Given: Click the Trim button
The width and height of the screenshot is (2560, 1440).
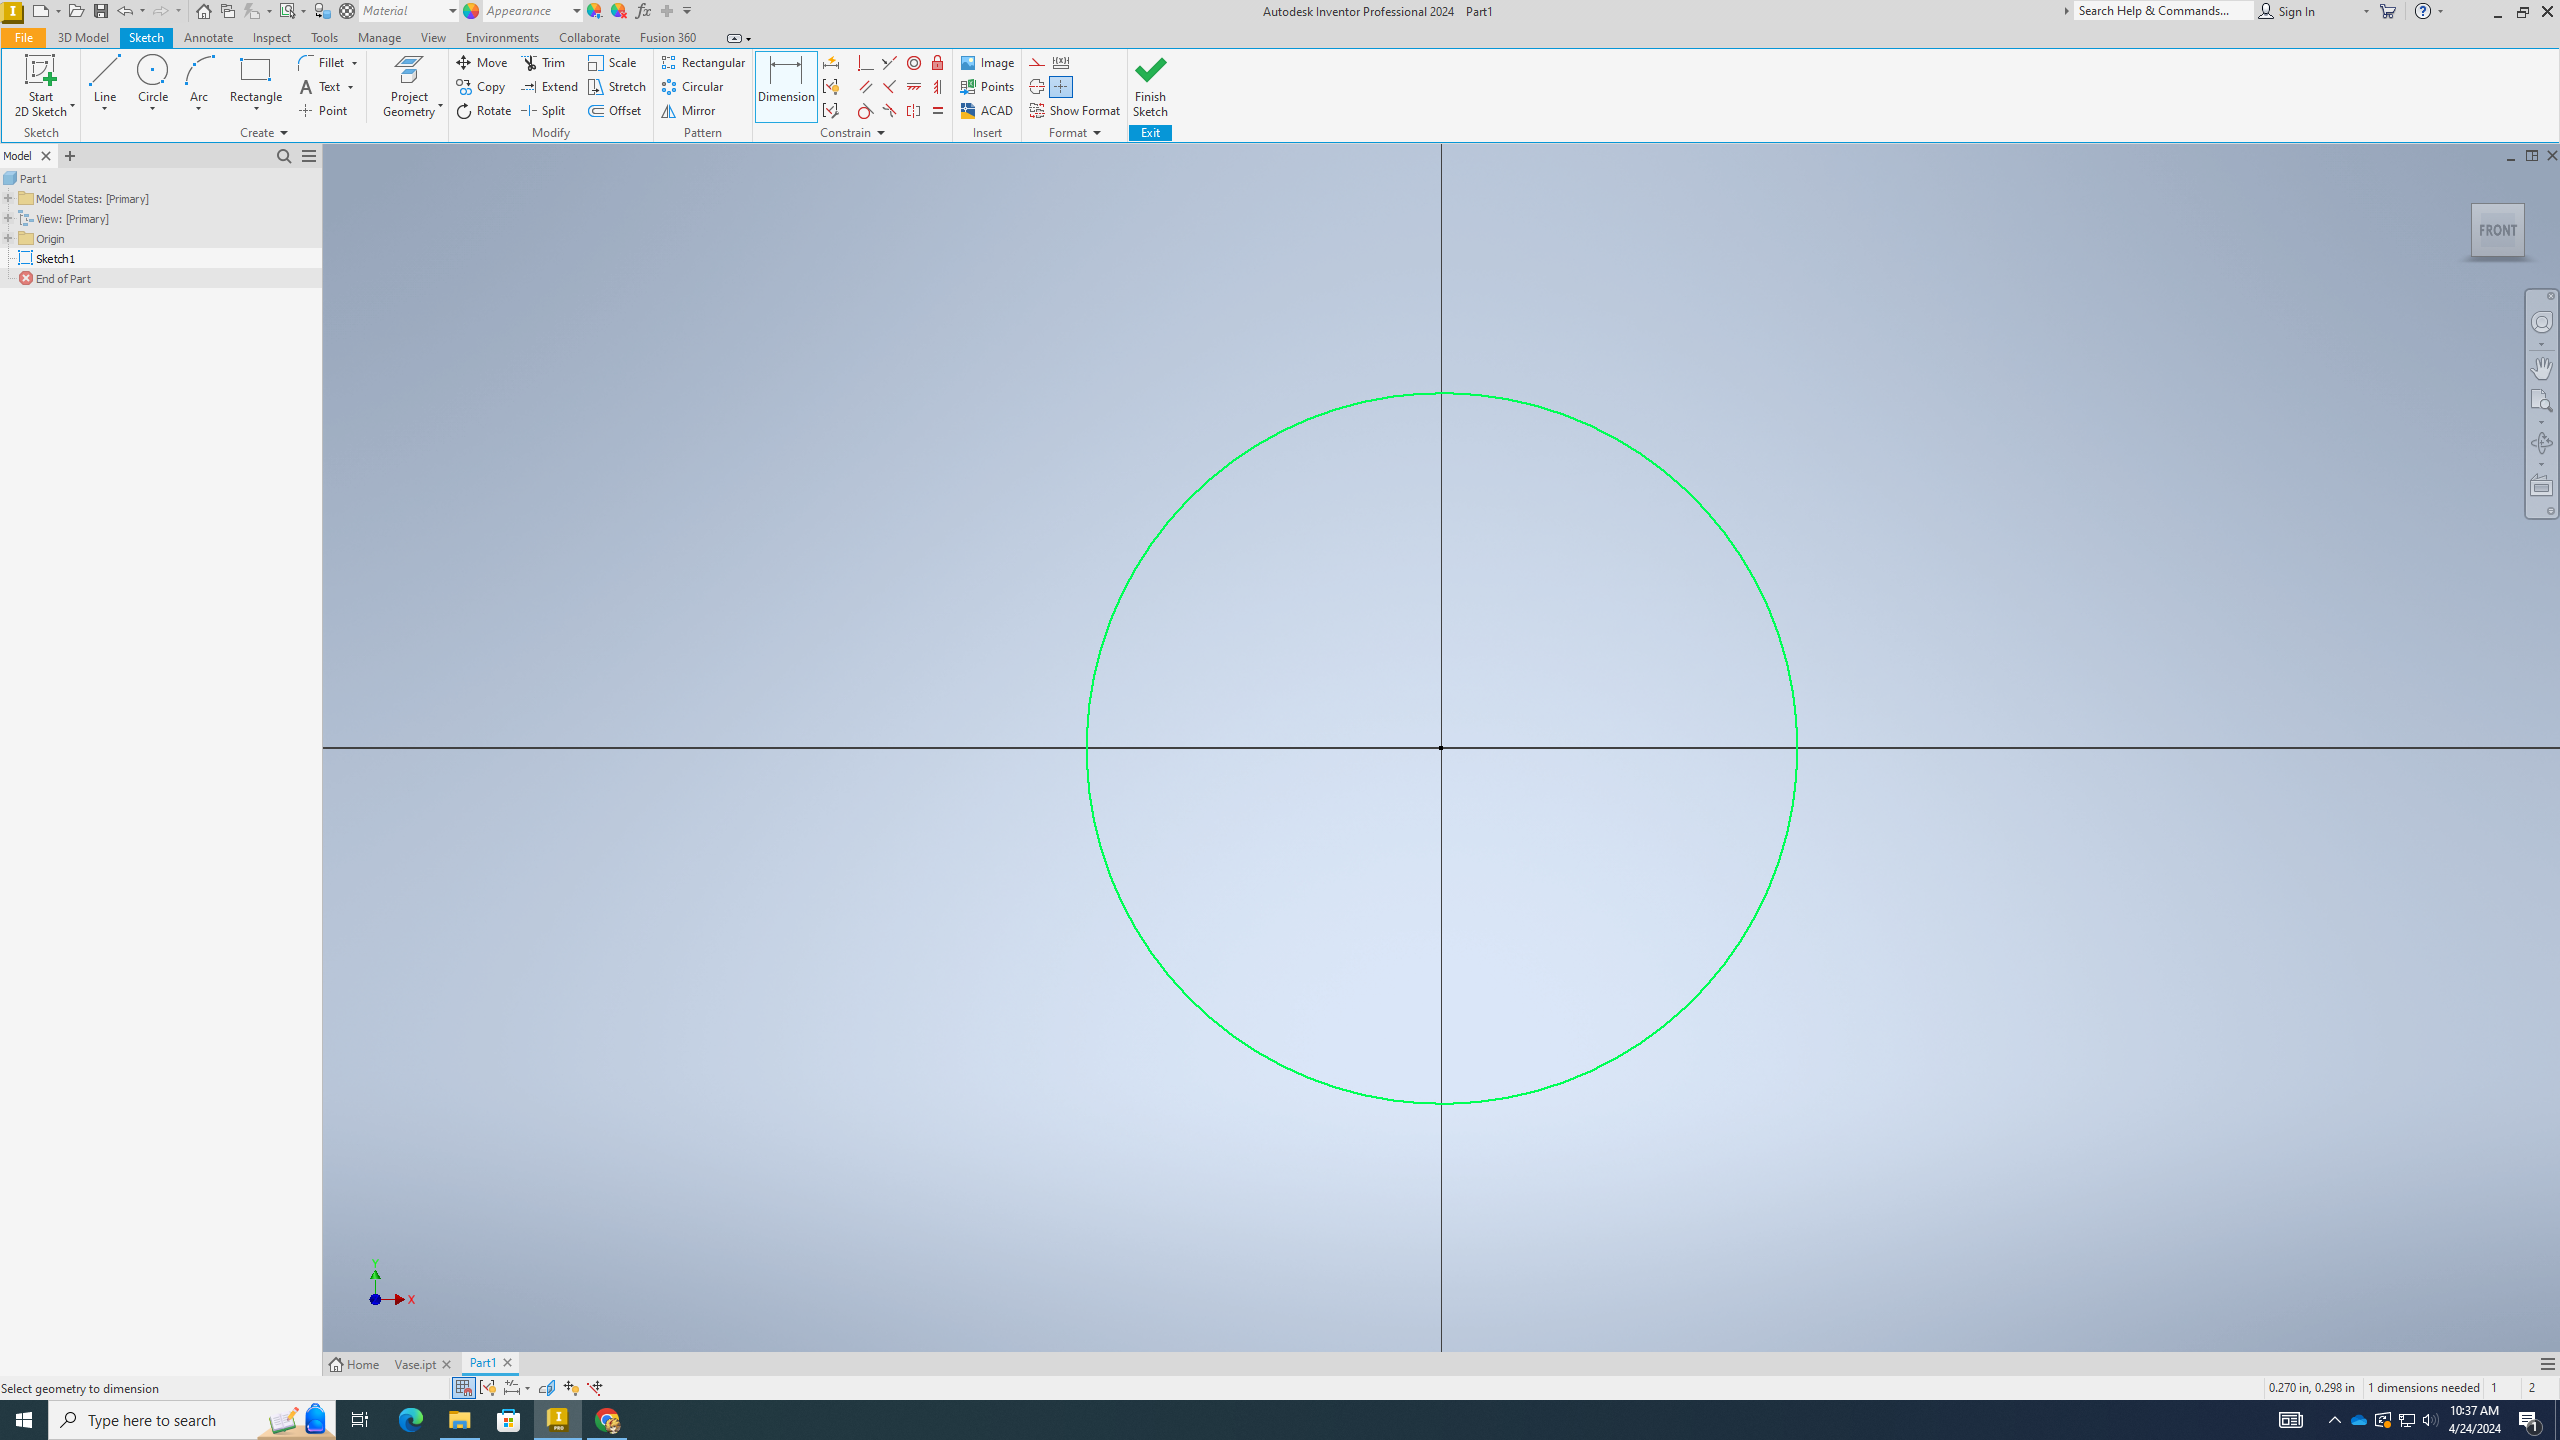Looking at the screenshot, I should 544,63.
